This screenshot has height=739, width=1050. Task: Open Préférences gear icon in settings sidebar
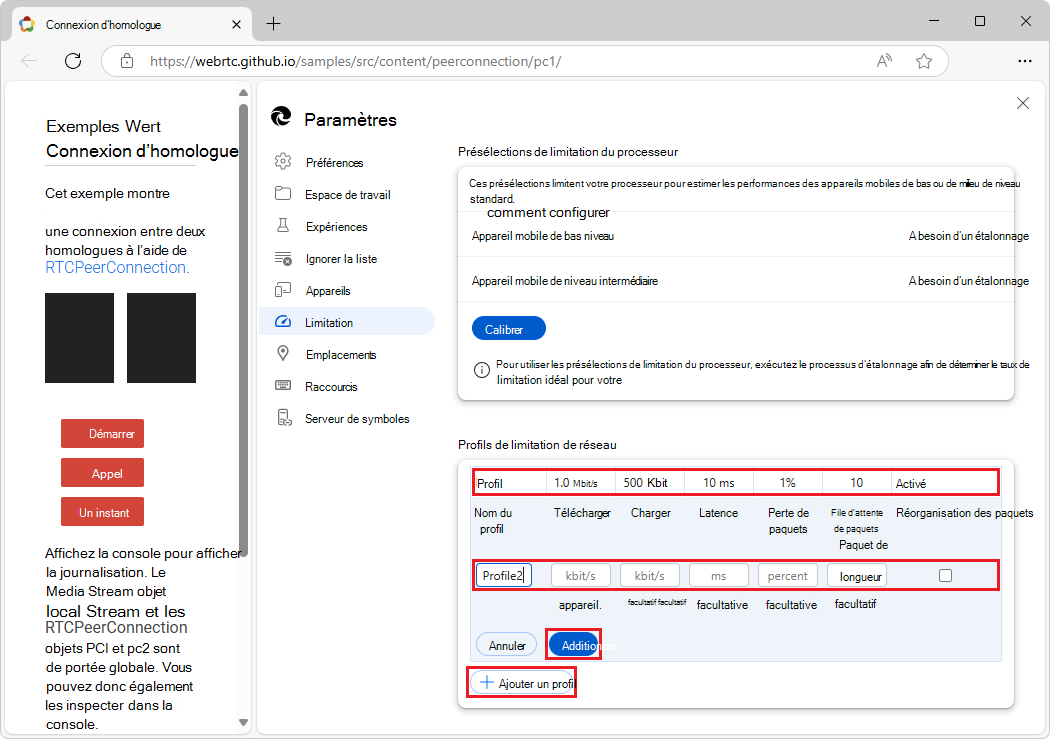[283, 161]
